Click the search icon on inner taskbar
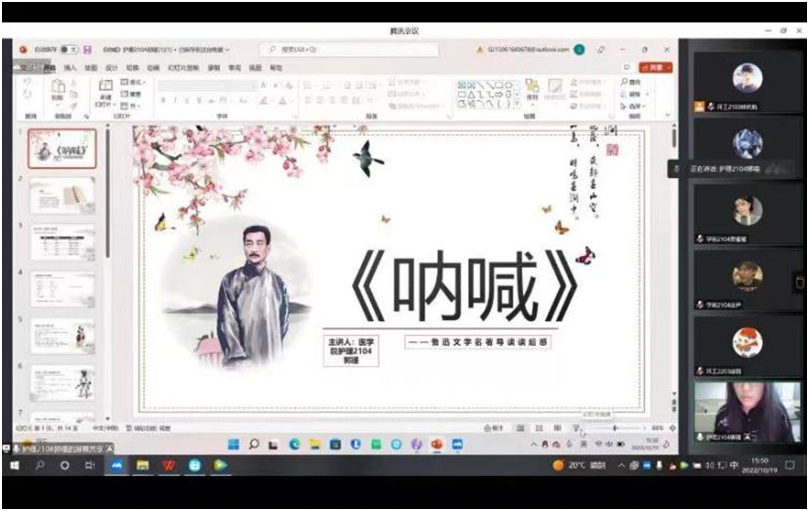 (x=254, y=444)
